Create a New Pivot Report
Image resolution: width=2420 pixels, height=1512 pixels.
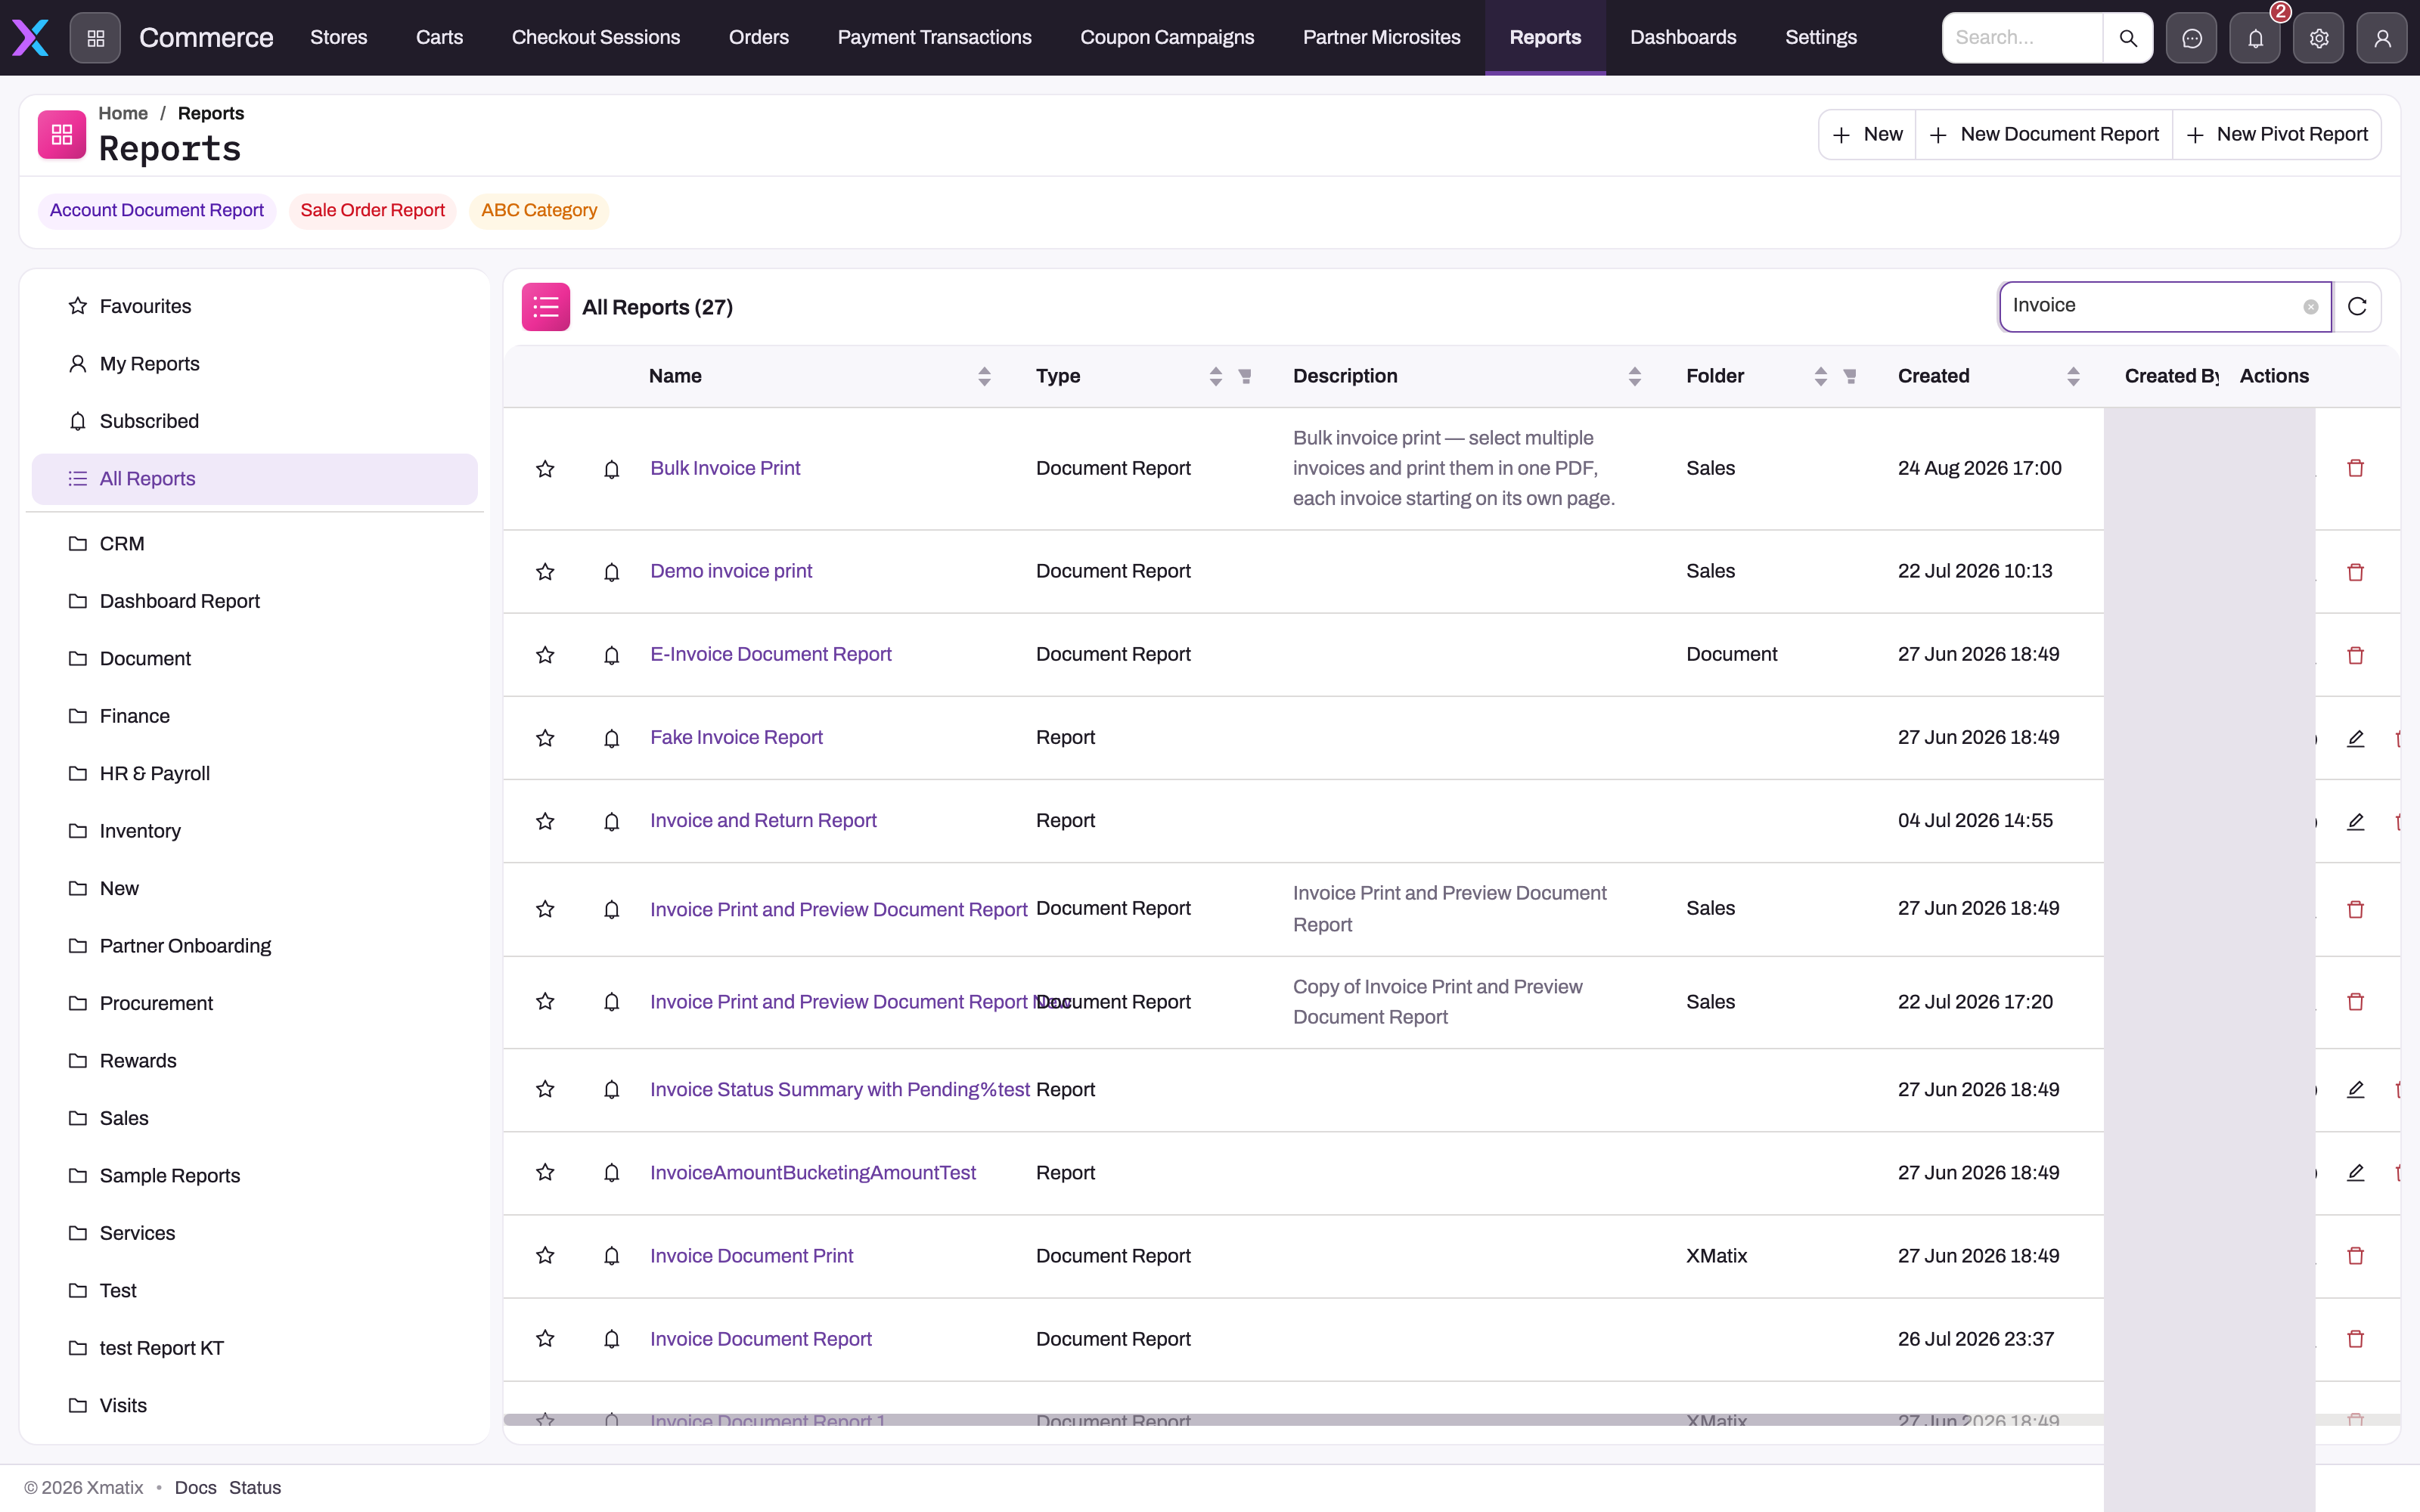coord(2277,134)
